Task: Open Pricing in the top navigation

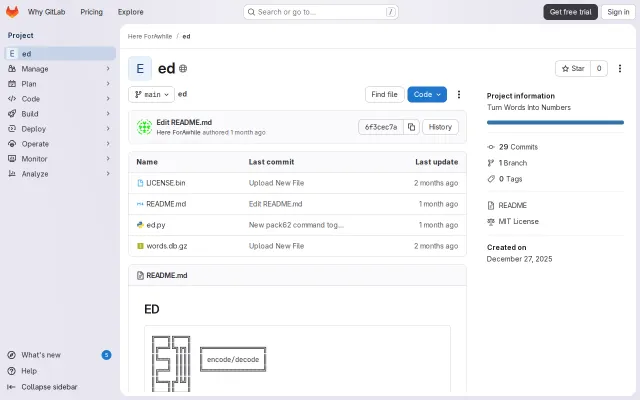Action: pyautogui.click(x=91, y=12)
